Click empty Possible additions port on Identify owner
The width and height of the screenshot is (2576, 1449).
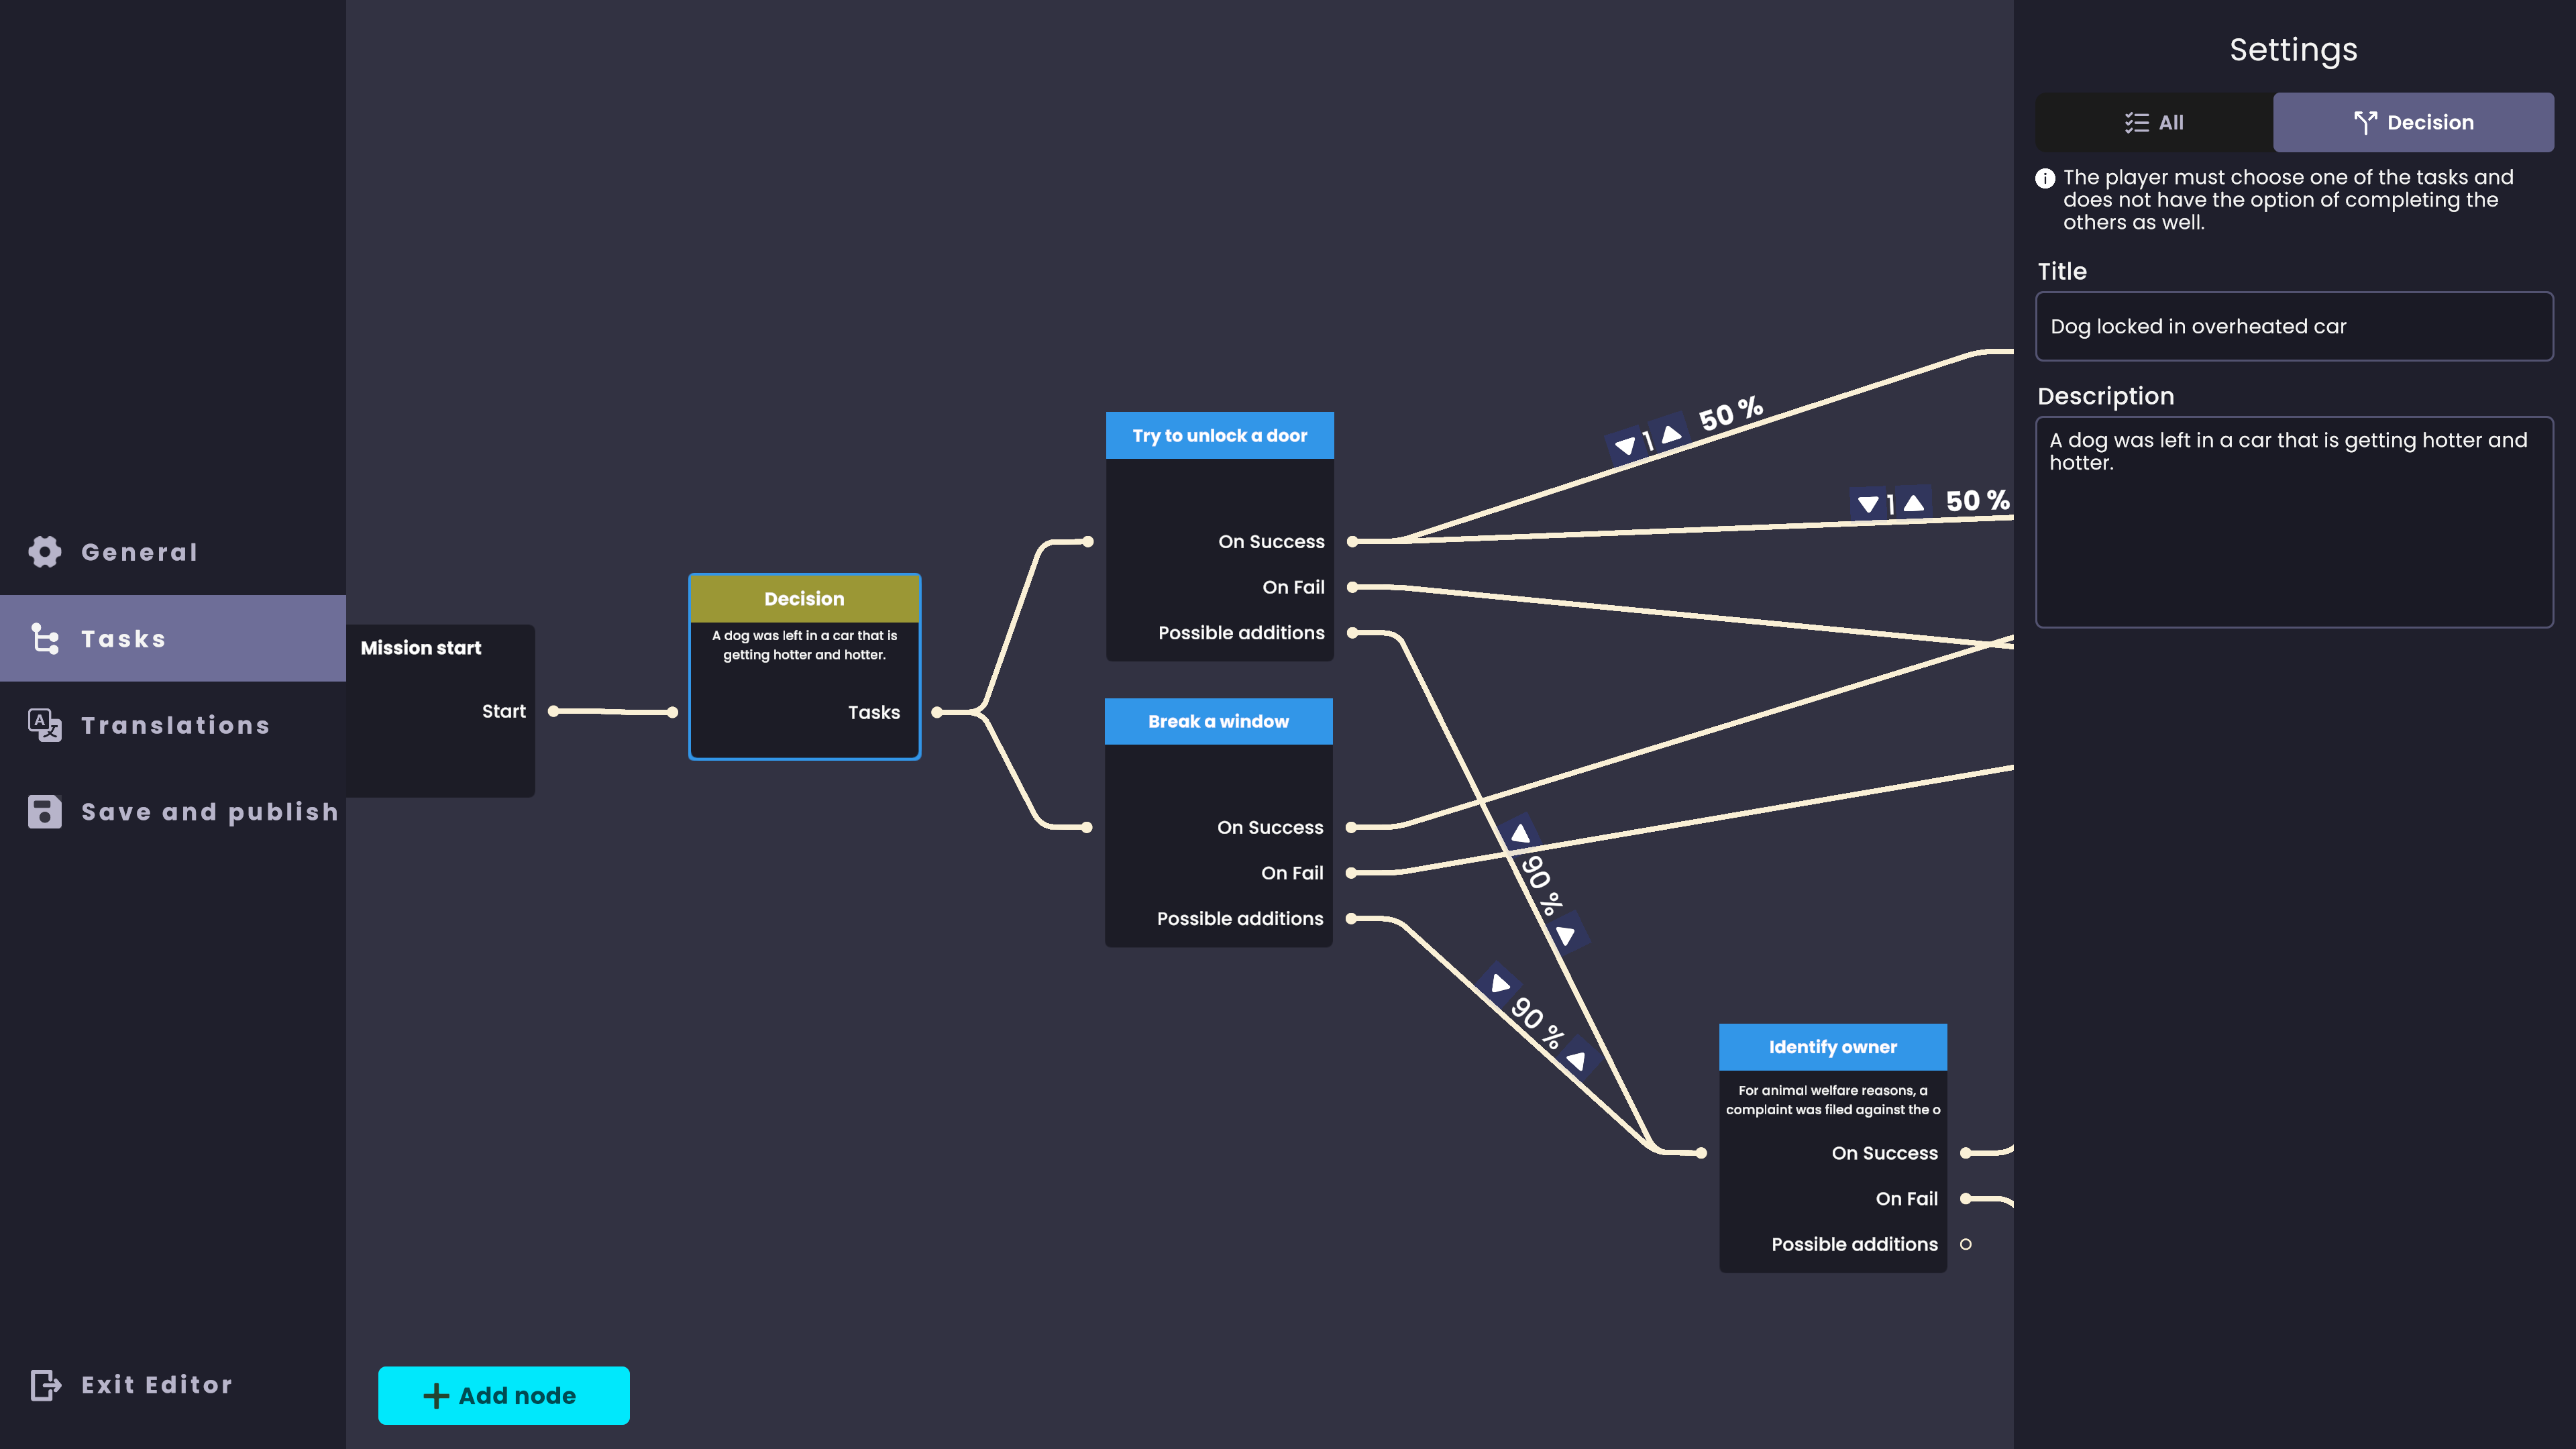click(1965, 1244)
